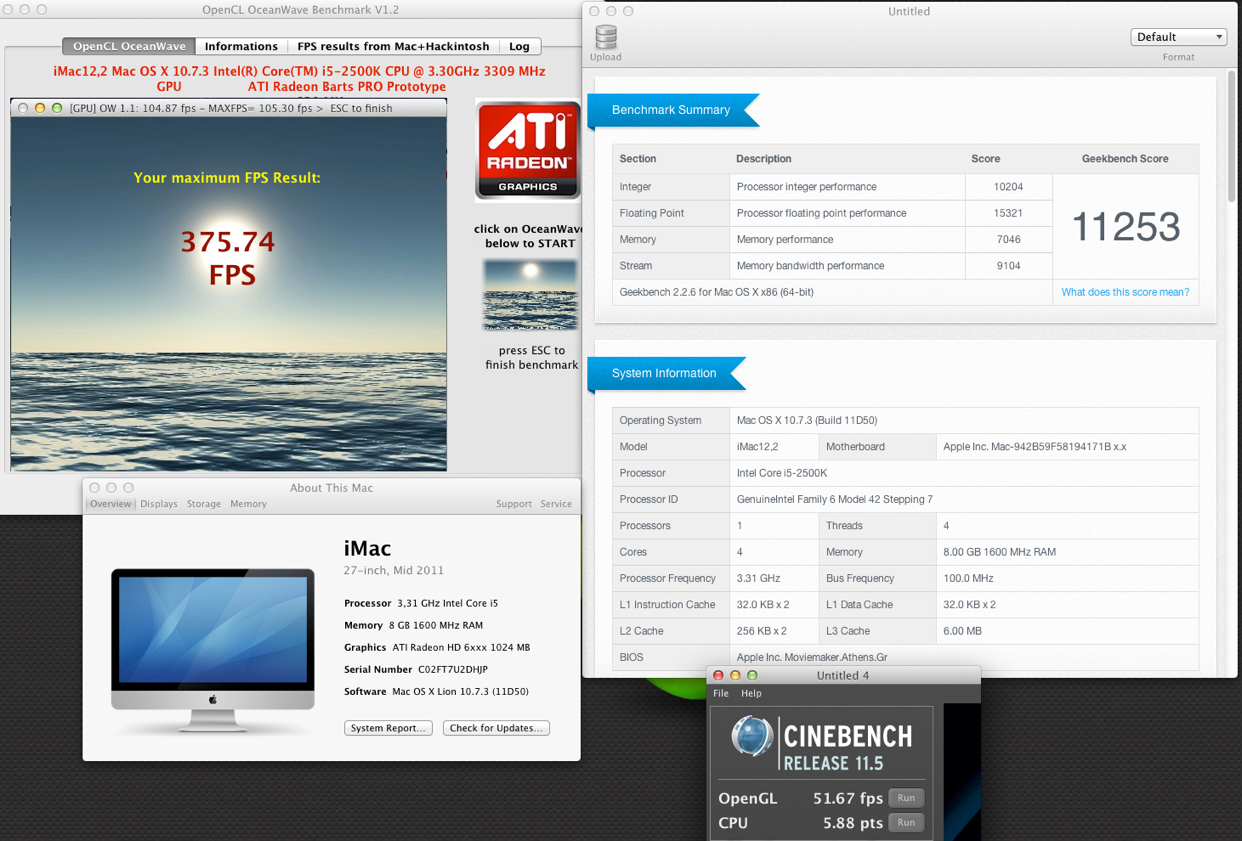
Task: Click the Geekbench 2.2.6 version text
Action: pos(716,292)
